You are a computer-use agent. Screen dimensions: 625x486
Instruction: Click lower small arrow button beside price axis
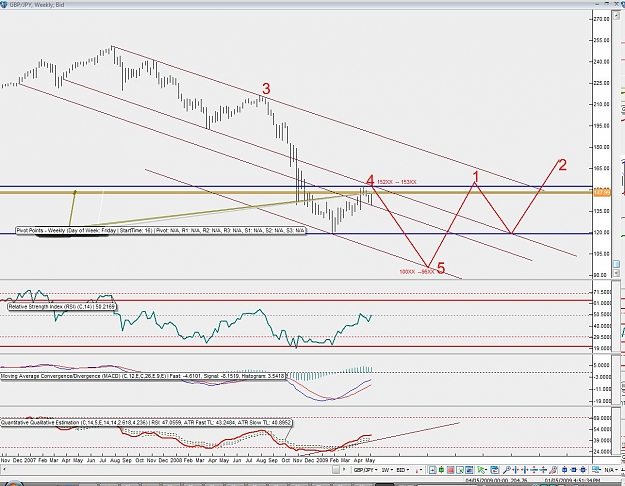coord(616,273)
